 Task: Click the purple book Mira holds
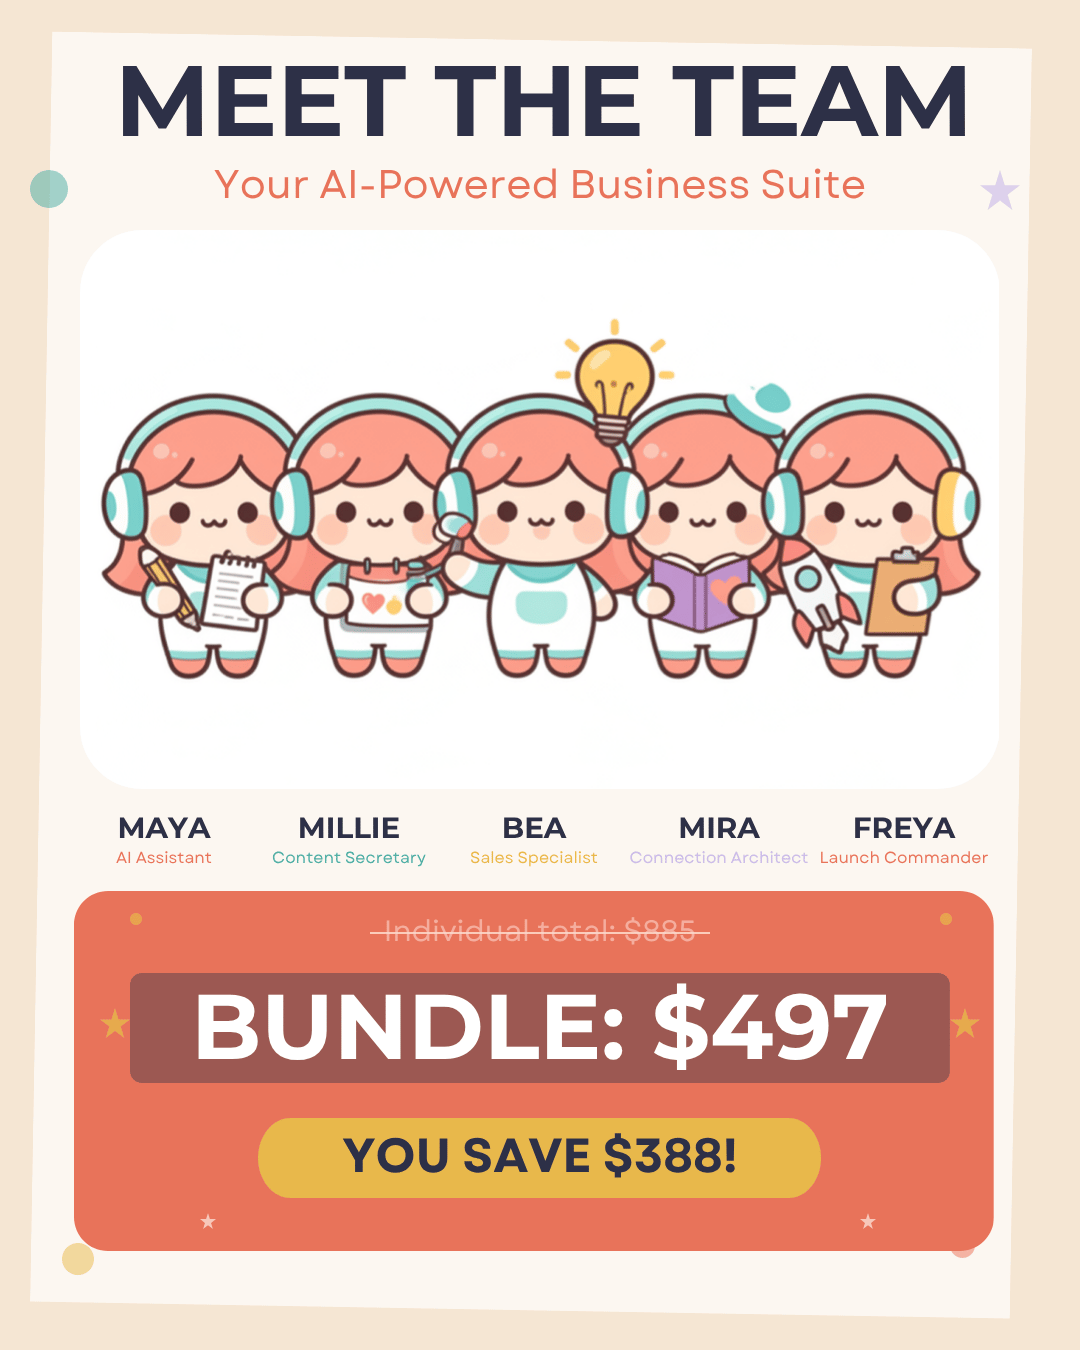[x=701, y=594]
